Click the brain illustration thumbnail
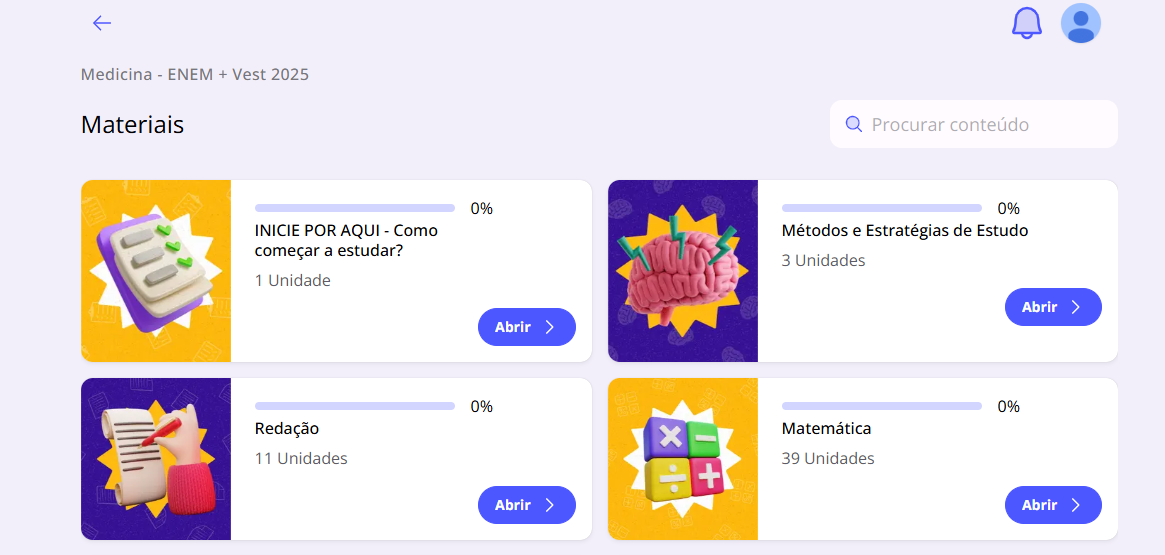 coord(683,271)
